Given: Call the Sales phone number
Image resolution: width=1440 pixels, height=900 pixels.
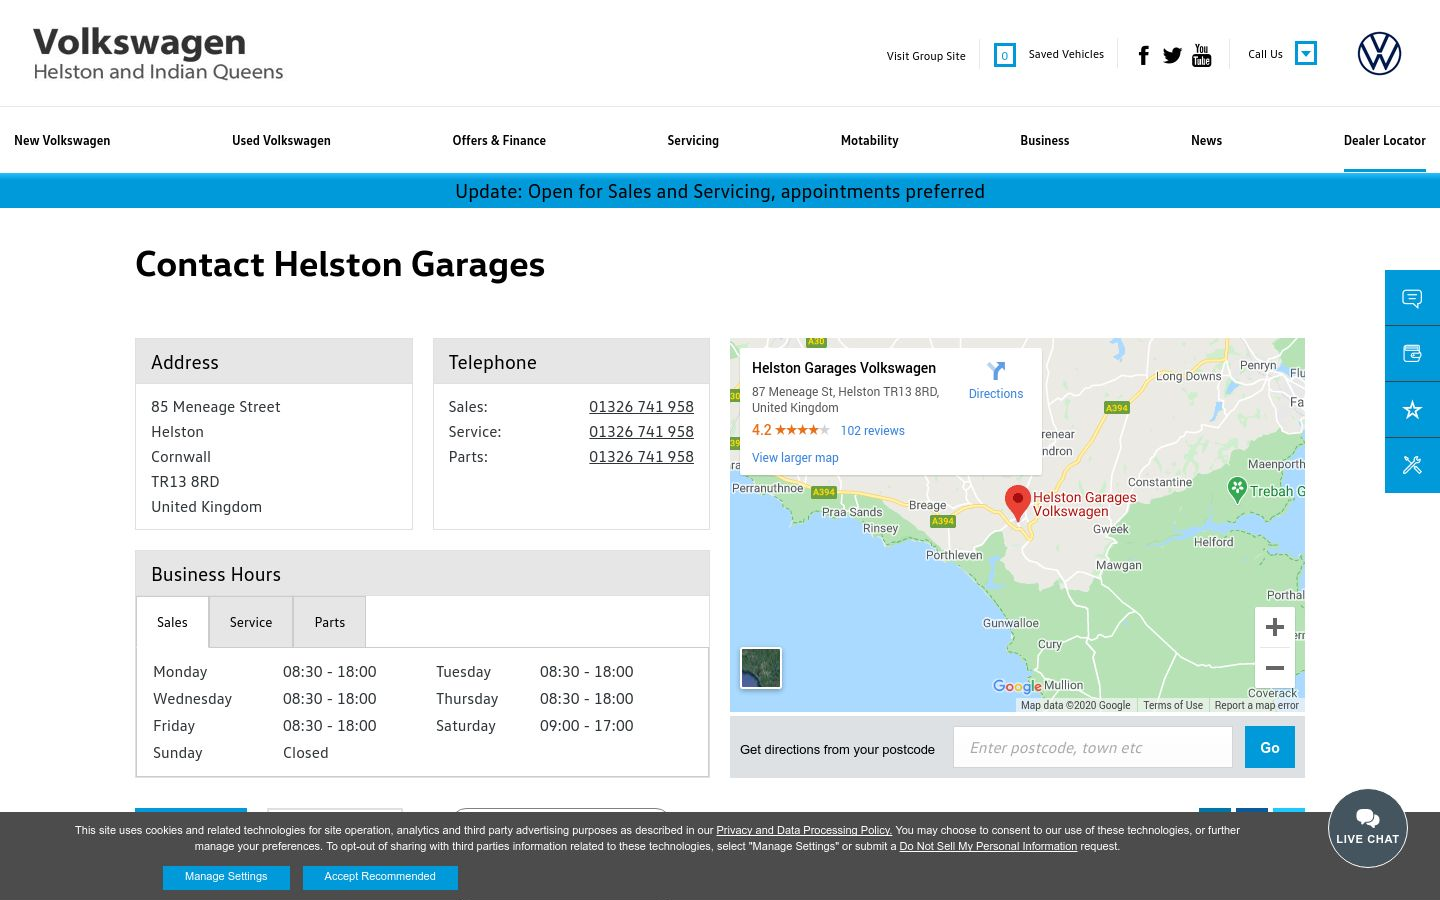Looking at the screenshot, I should (x=641, y=407).
